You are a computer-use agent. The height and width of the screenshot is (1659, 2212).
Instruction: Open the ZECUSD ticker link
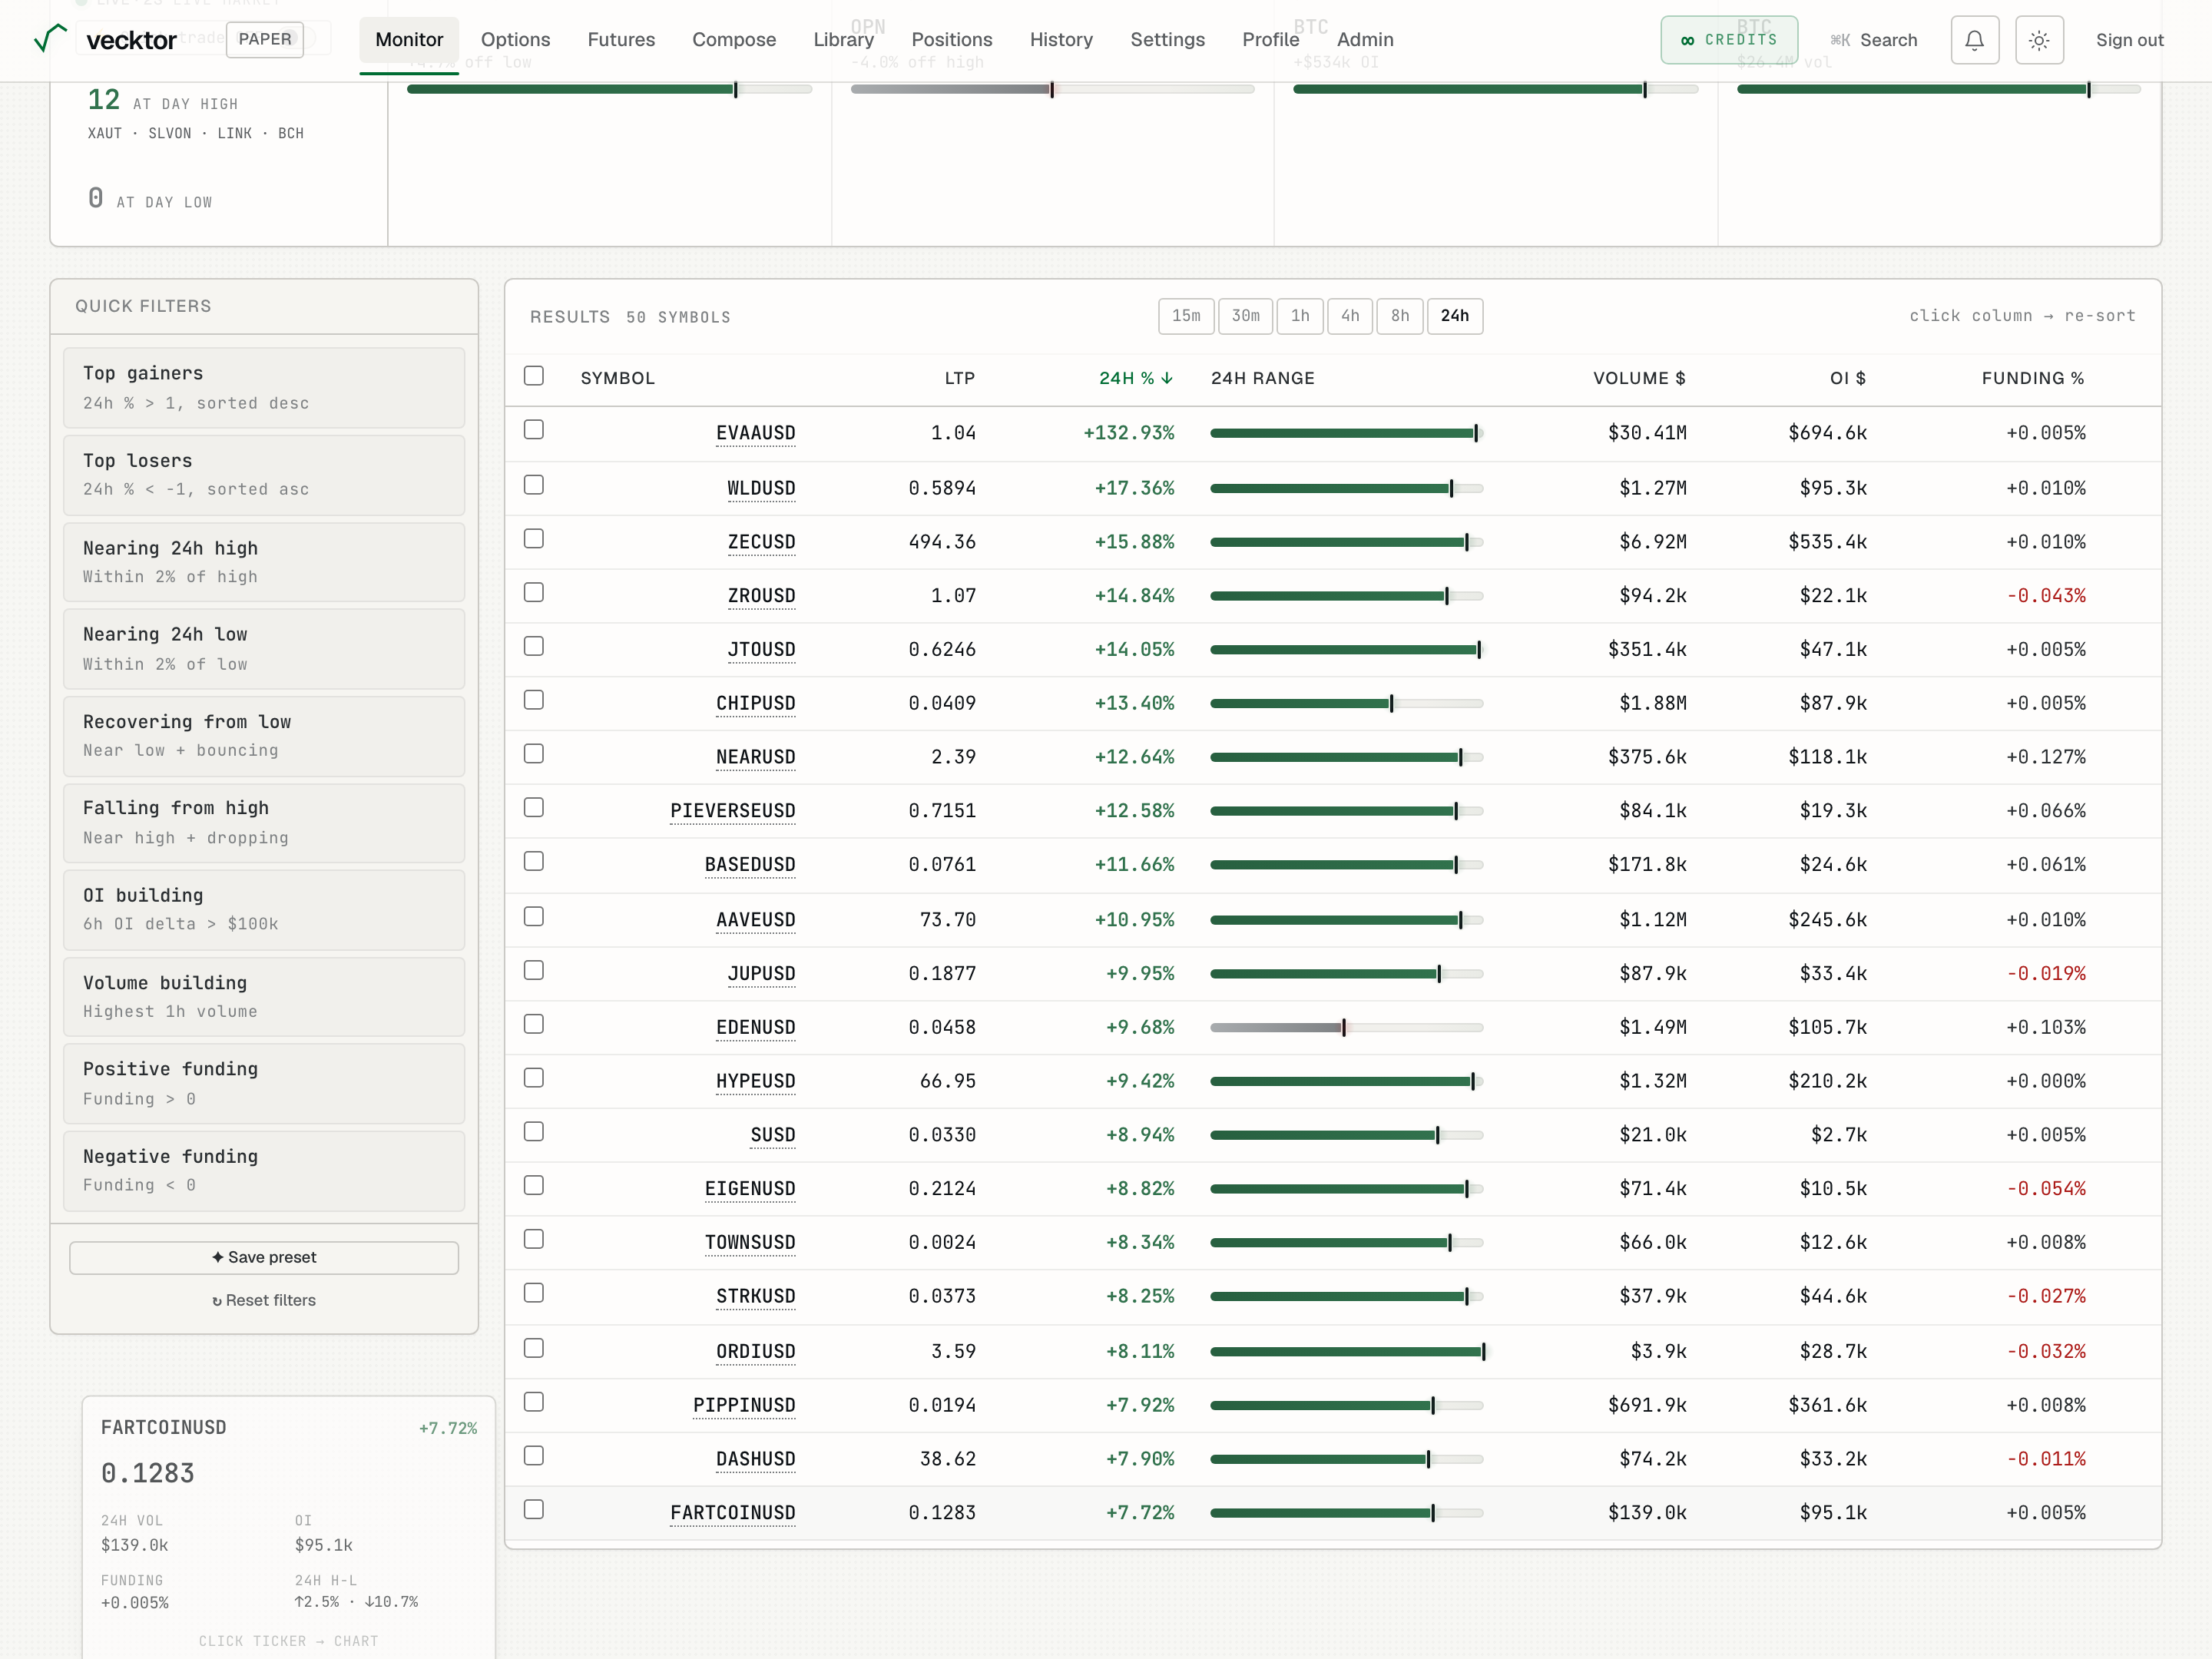pyautogui.click(x=761, y=542)
